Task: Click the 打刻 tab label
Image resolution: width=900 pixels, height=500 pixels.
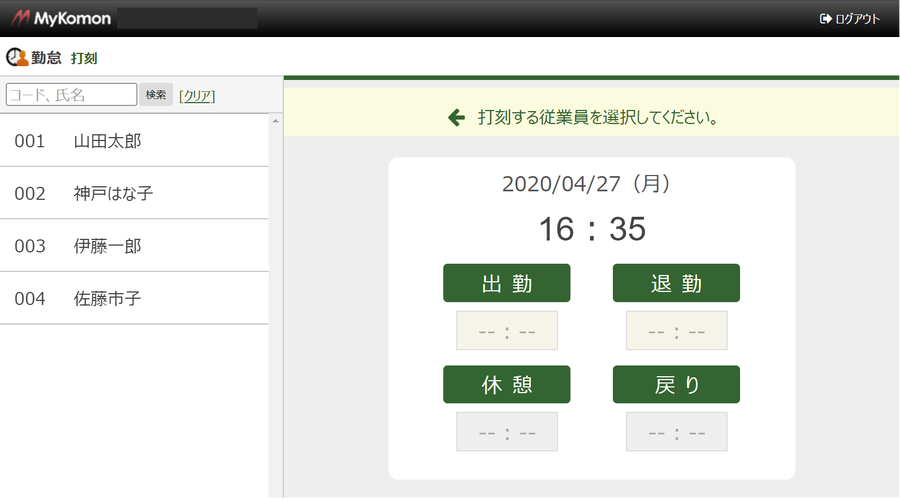Action: (x=84, y=59)
